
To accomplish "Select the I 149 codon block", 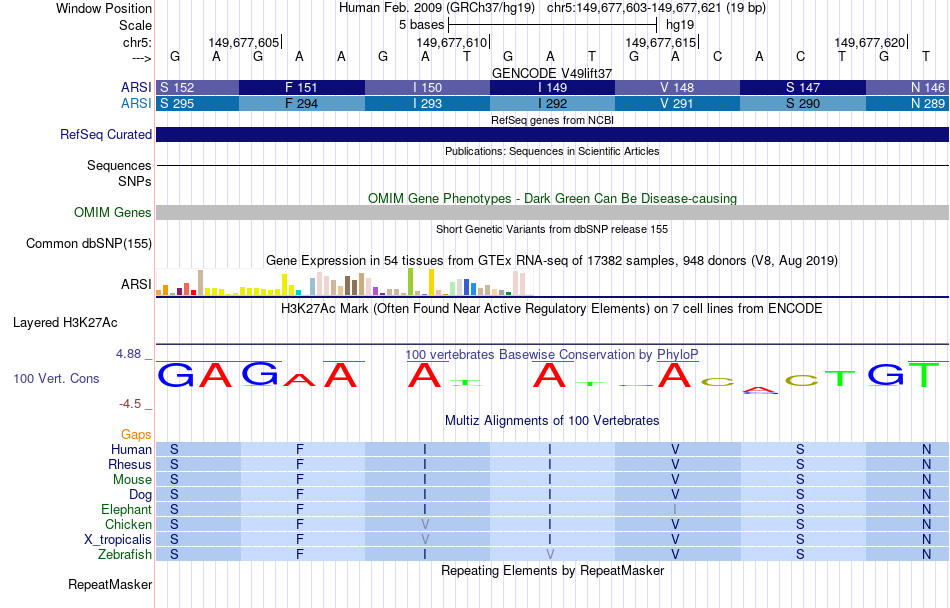I will click(552, 87).
